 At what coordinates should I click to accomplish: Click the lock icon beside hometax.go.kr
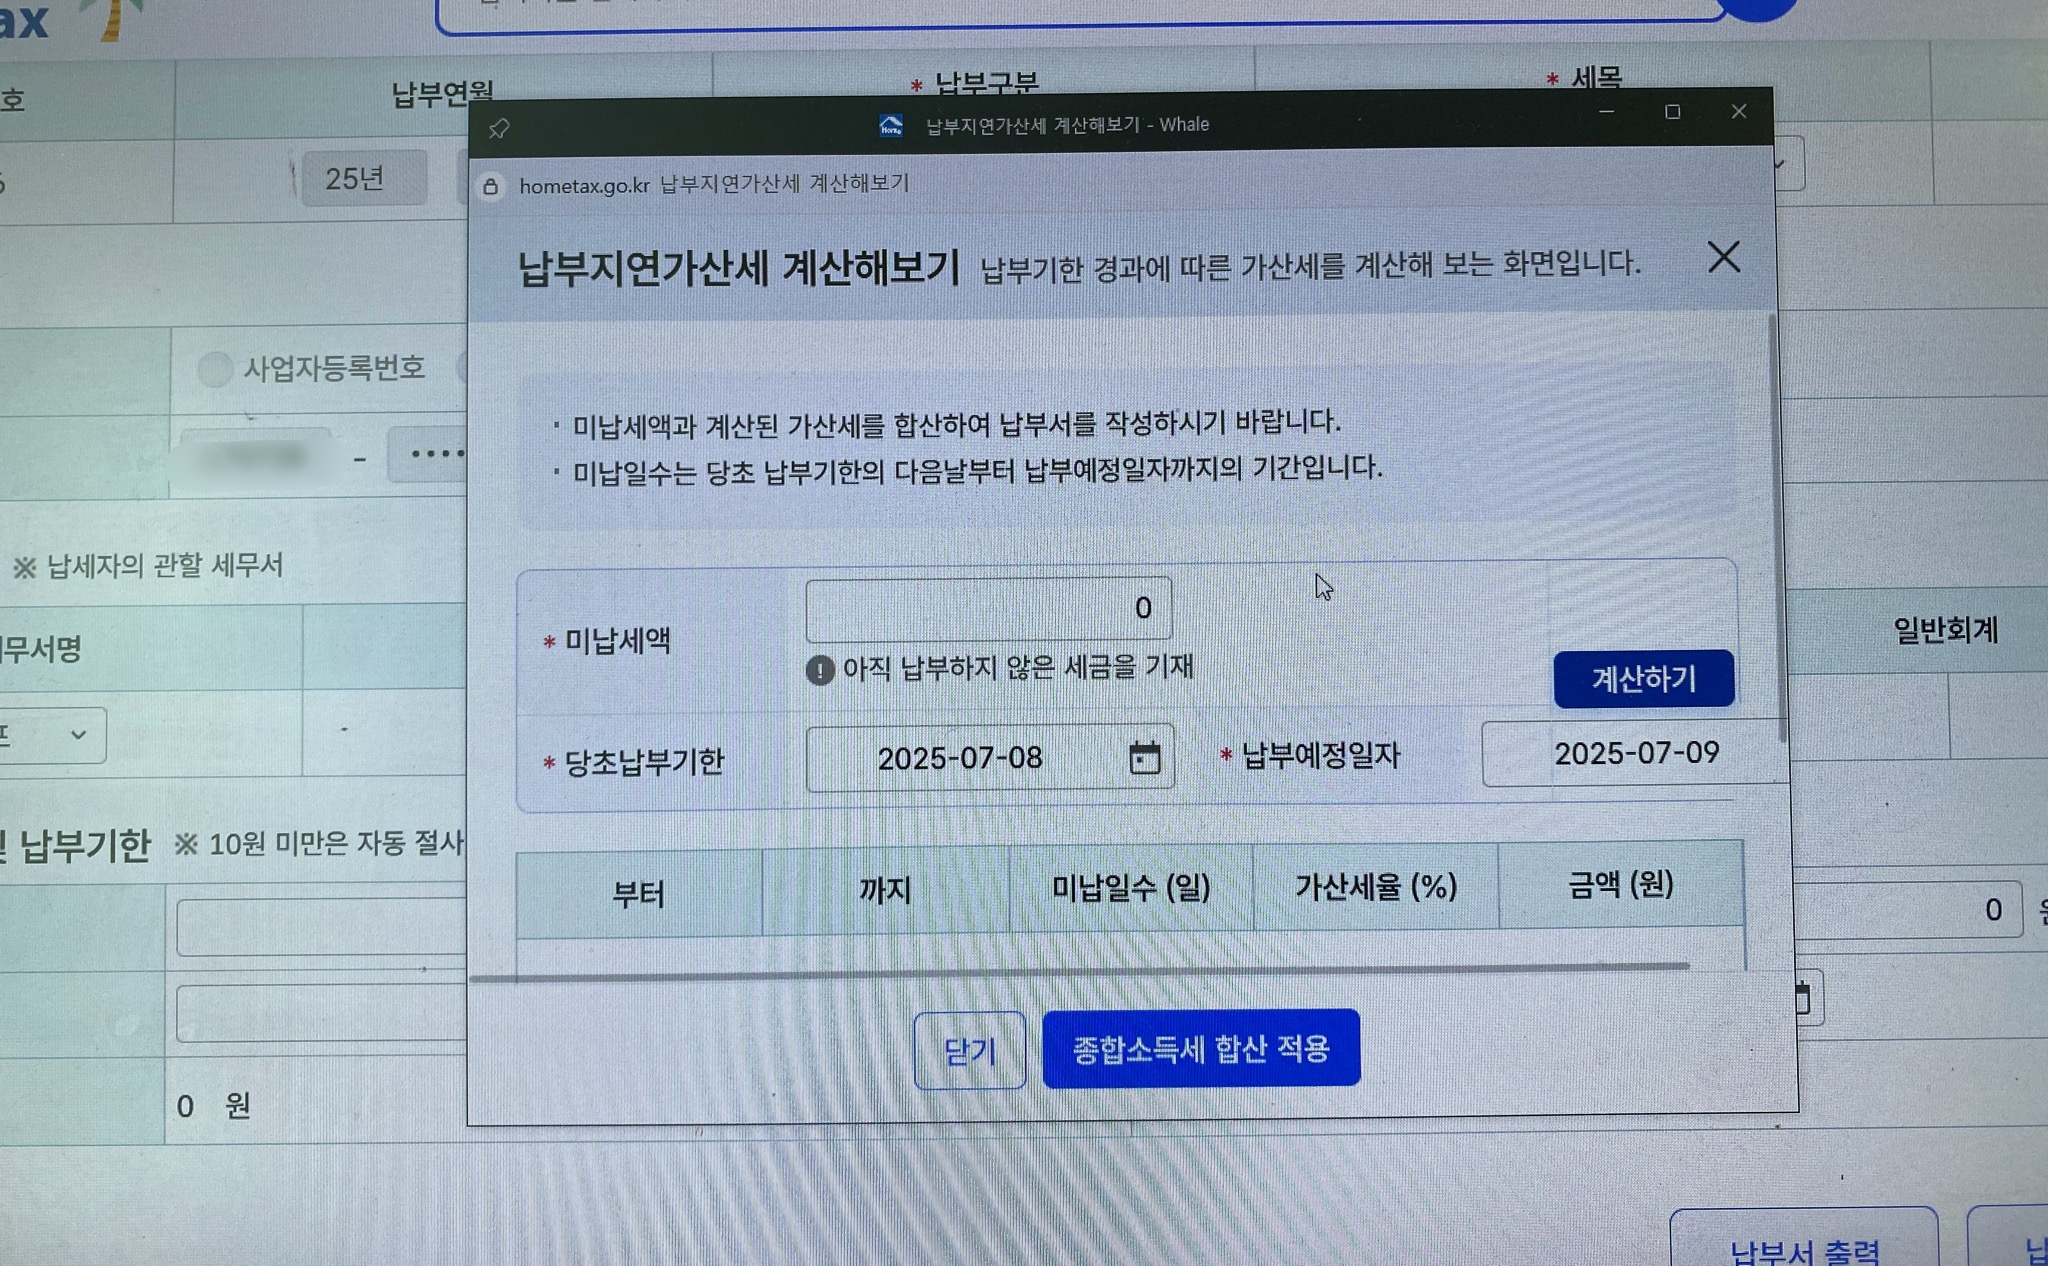[491, 187]
